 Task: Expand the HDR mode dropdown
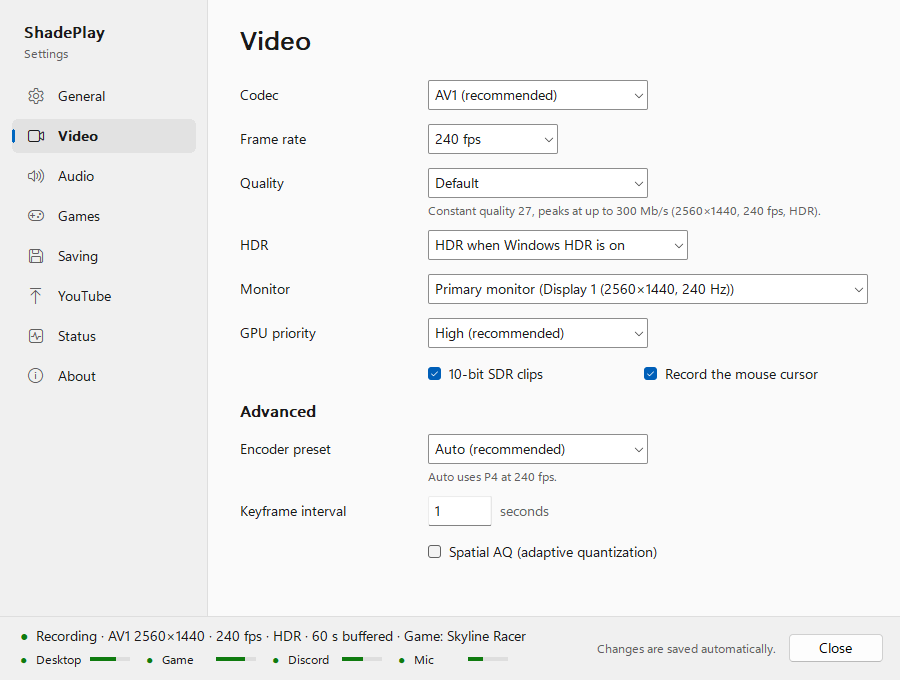pos(558,245)
